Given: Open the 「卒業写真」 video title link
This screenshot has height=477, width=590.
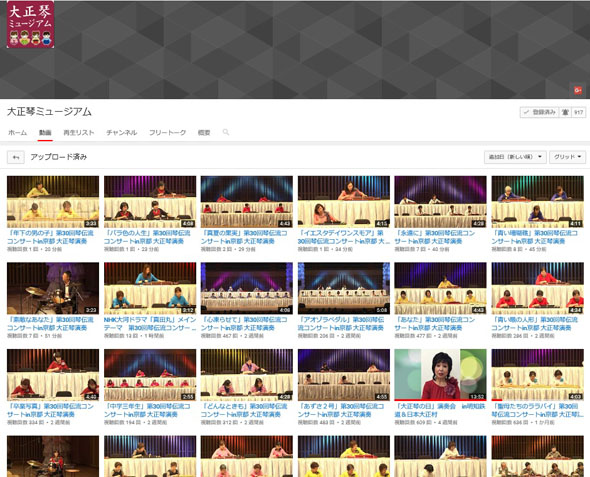Looking at the screenshot, I should [50, 410].
